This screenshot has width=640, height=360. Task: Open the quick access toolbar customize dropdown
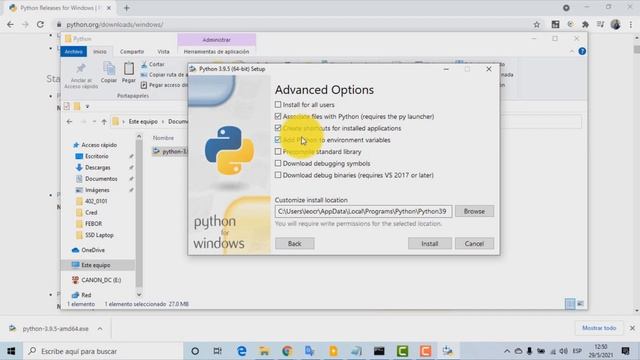click(x=87, y=107)
